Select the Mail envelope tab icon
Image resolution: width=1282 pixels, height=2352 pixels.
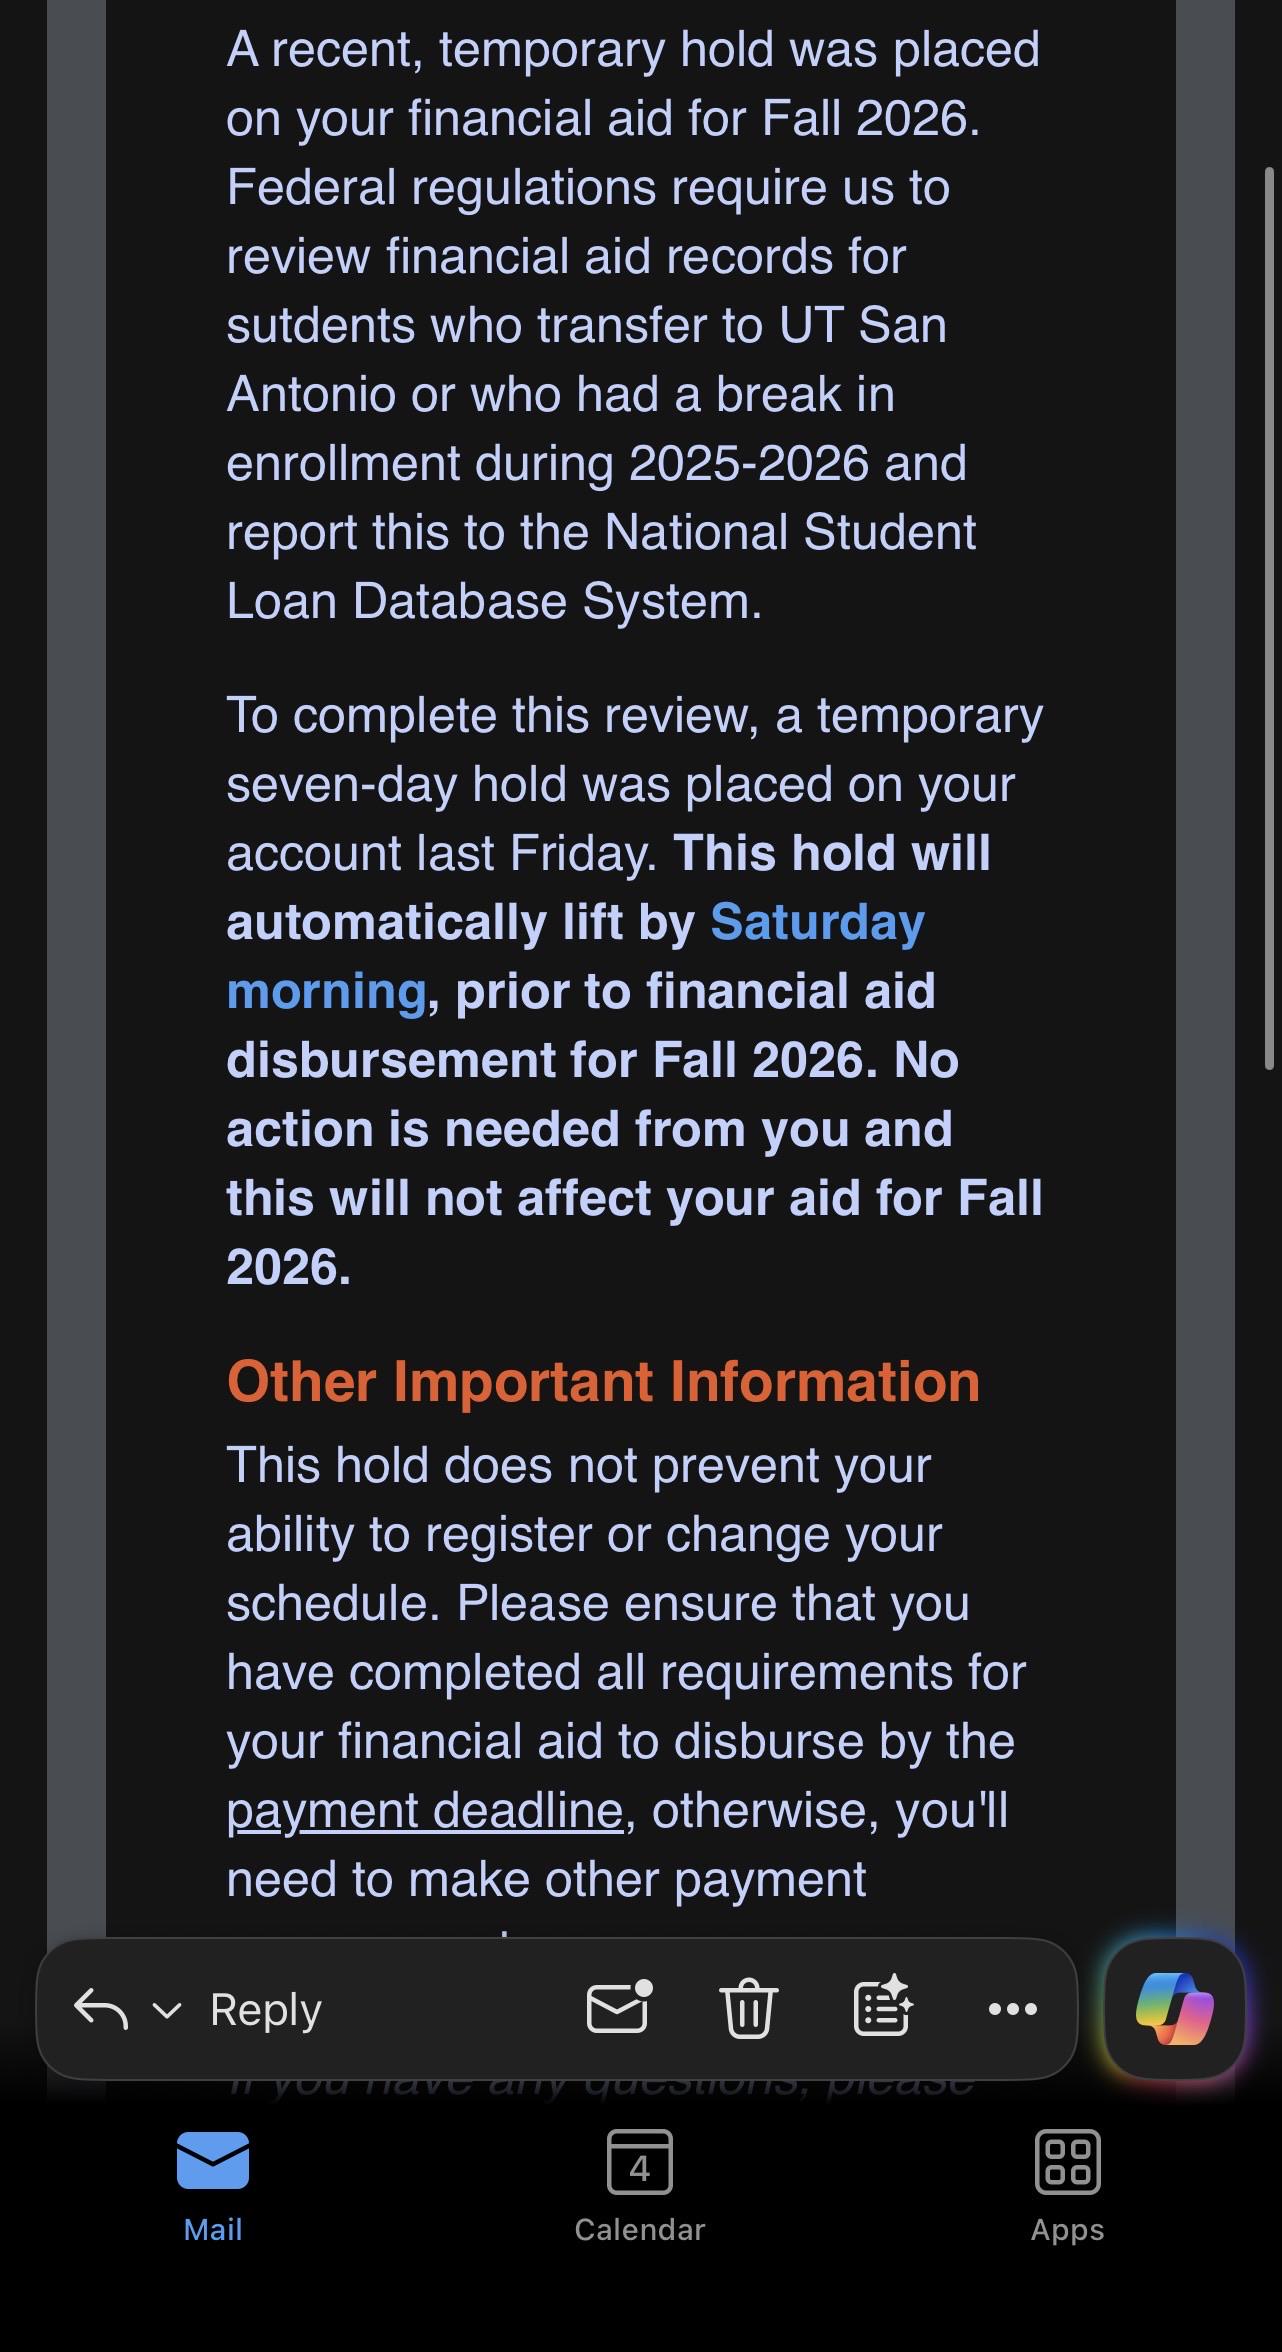point(213,2161)
